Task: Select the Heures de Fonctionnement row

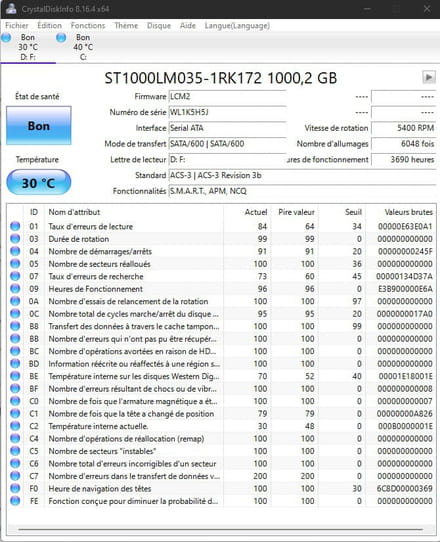Action: (221, 289)
